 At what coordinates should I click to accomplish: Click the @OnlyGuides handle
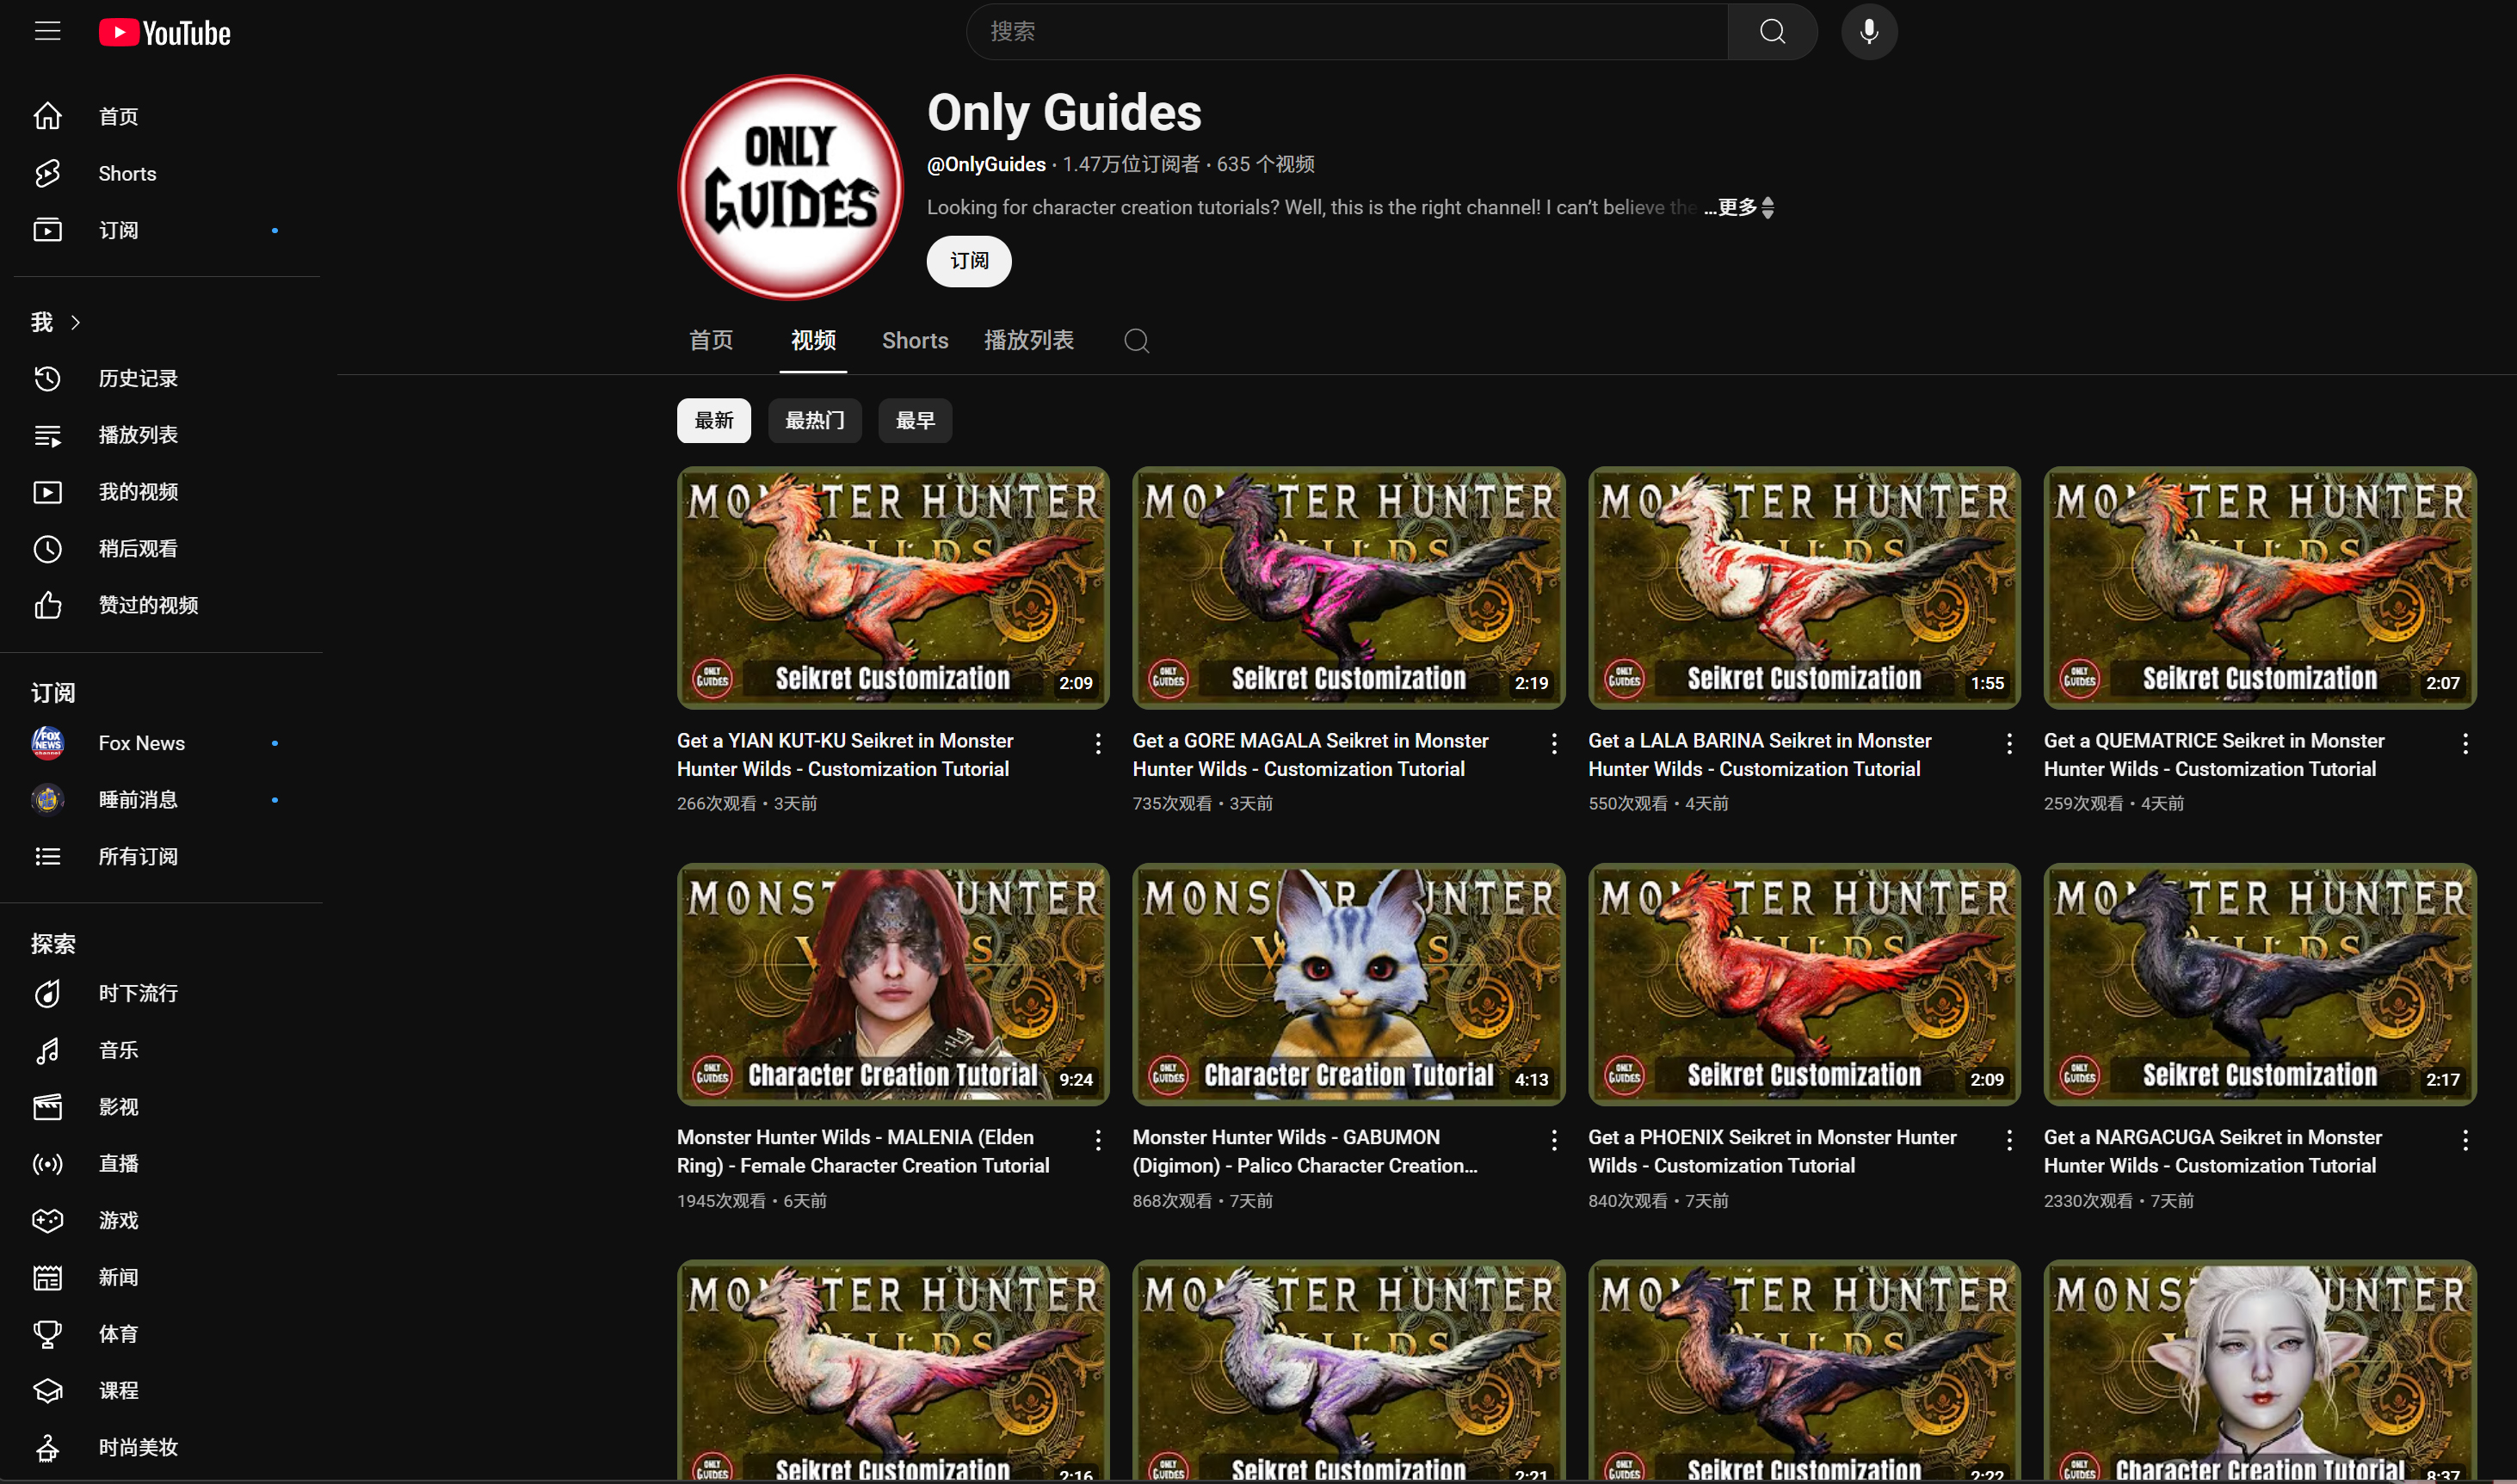pyautogui.click(x=986, y=165)
